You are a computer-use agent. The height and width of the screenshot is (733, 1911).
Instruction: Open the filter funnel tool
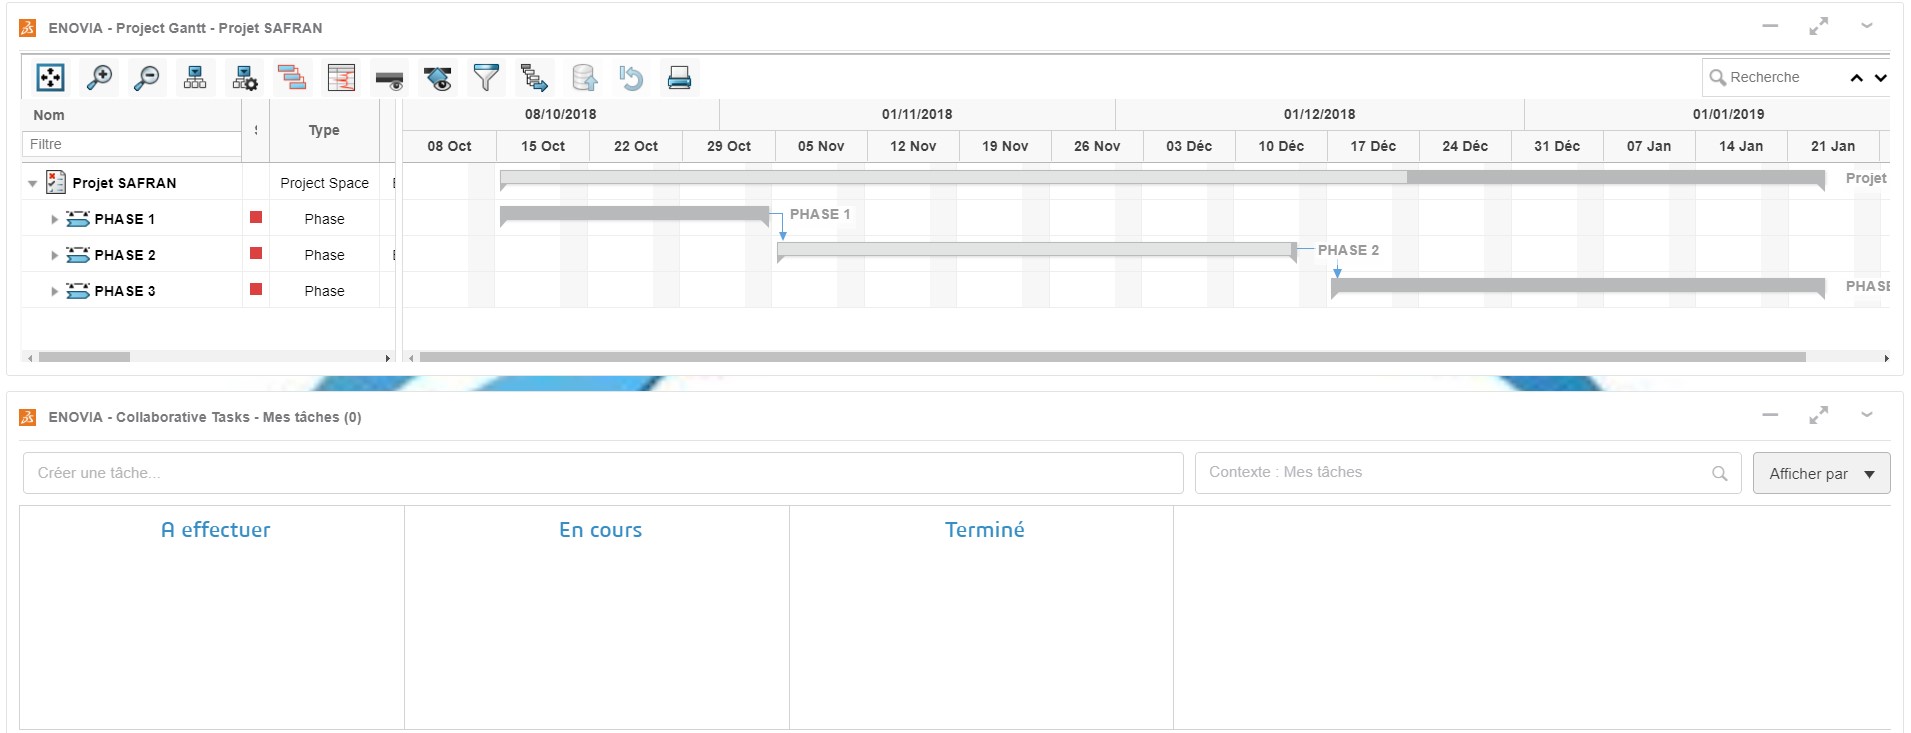tap(486, 77)
